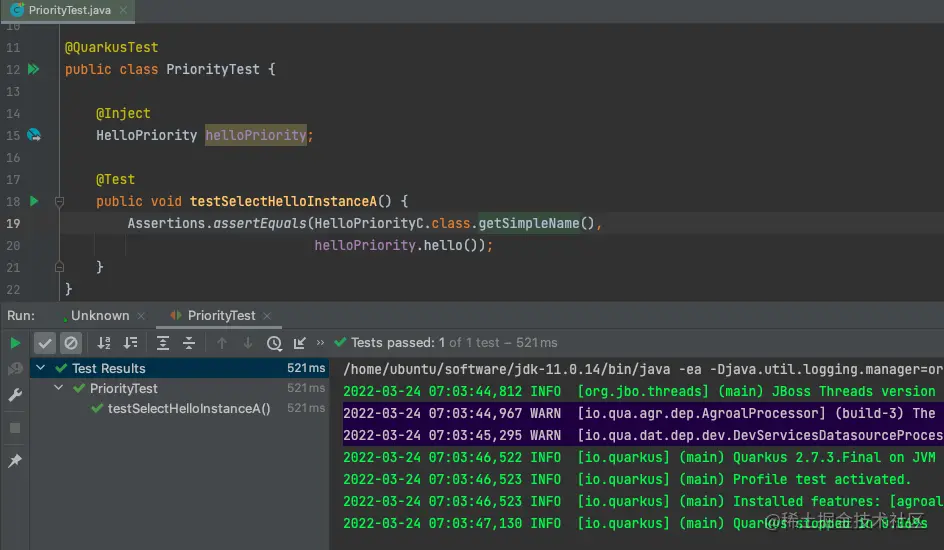
Task: Click the Quarkus 2.7.3.Final log line
Action: coord(639,457)
